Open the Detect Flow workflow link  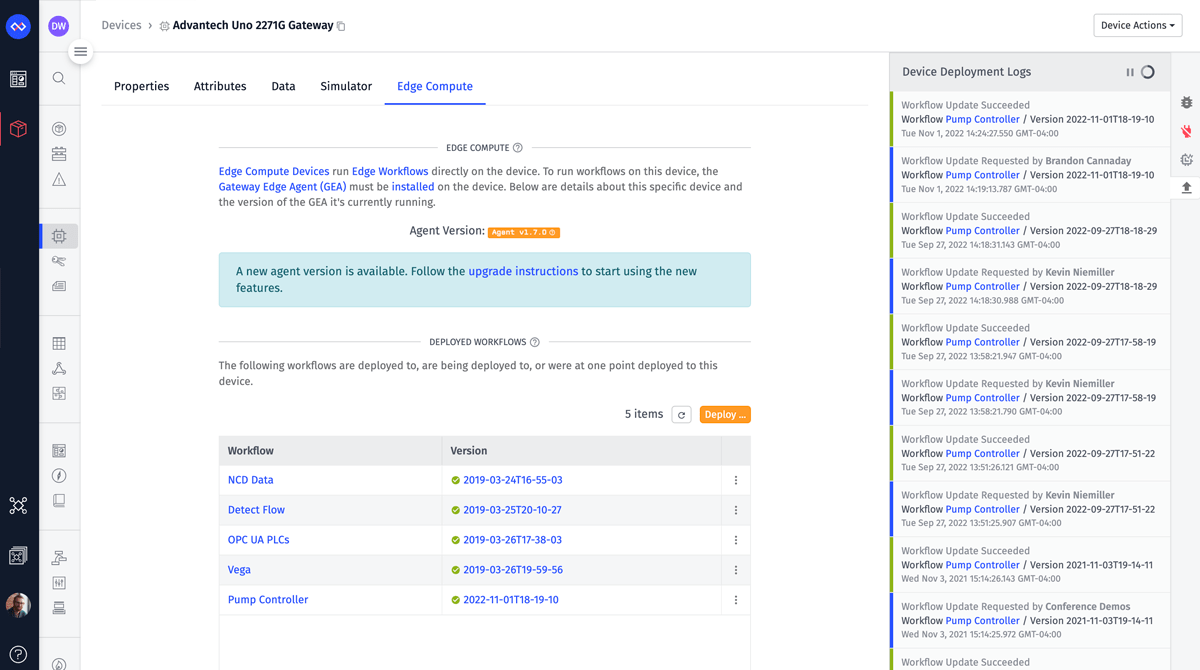click(x=256, y=510)
